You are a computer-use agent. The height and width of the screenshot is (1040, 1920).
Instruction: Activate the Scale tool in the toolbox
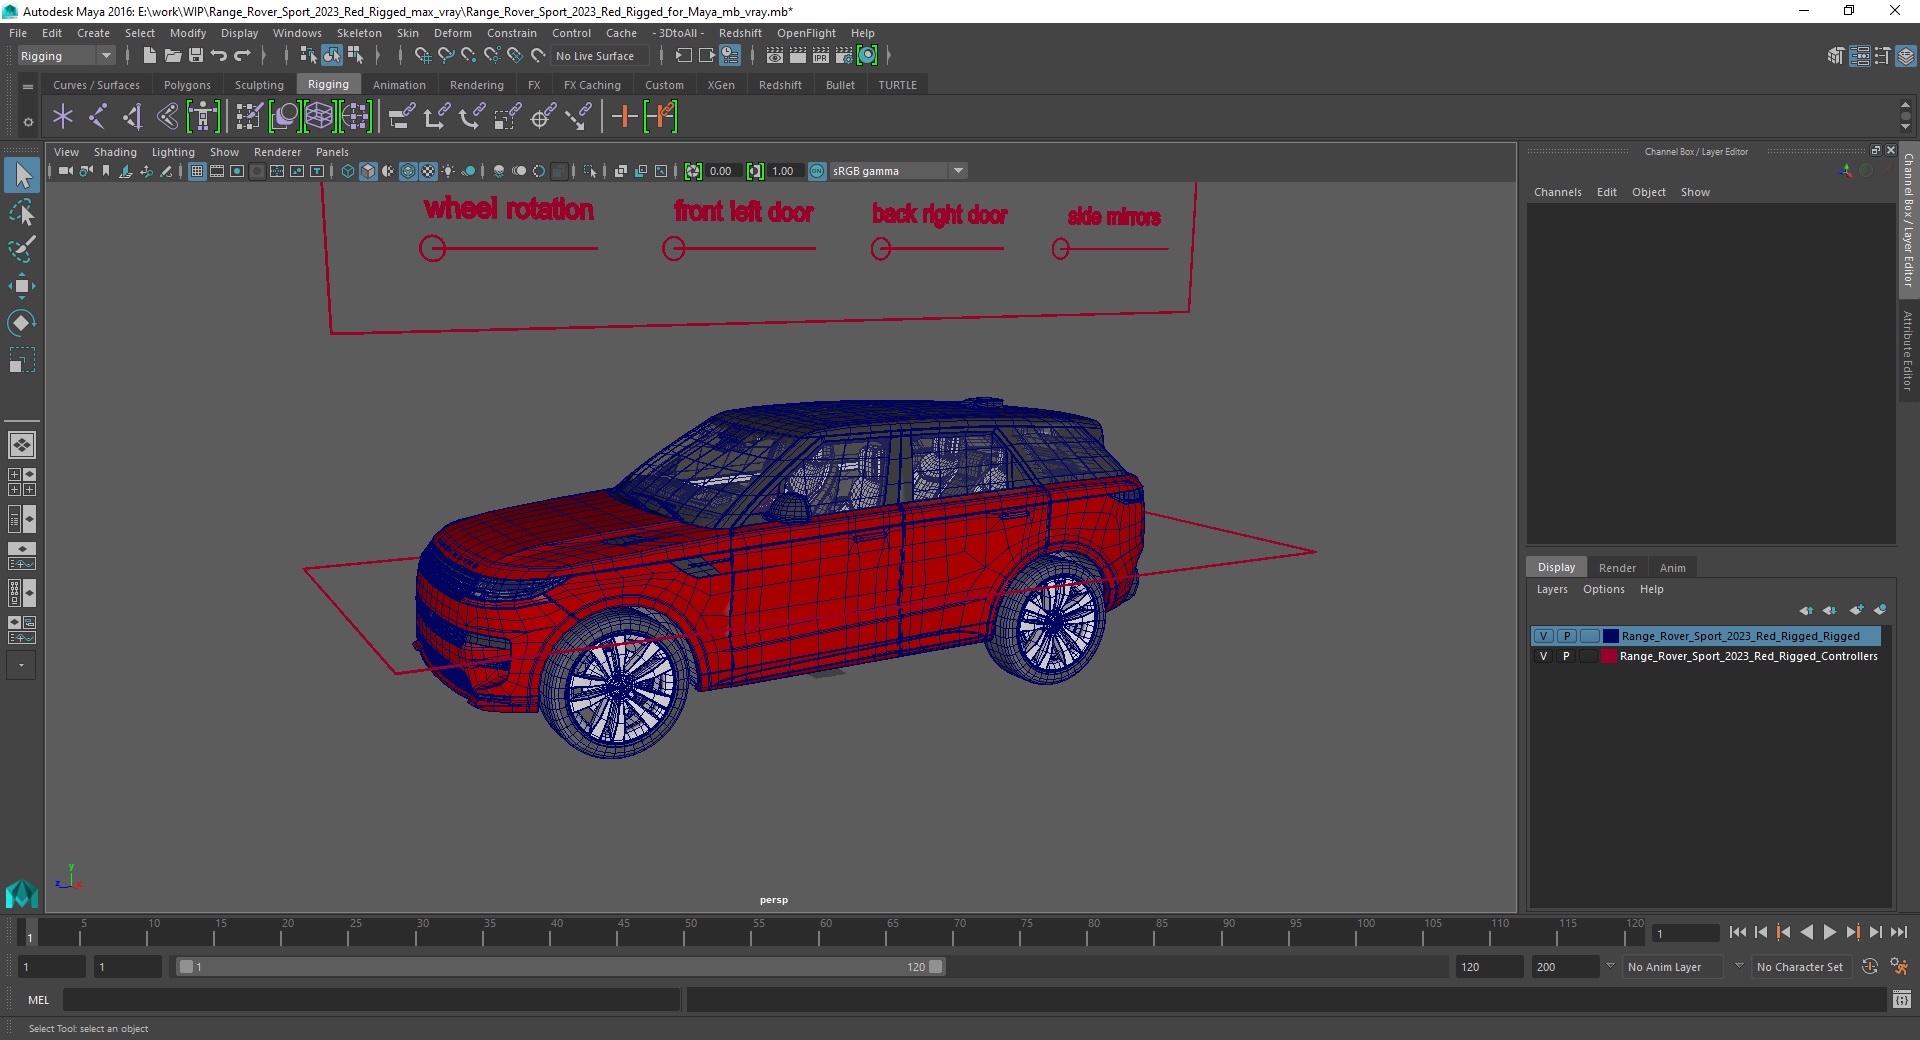[x=22, y=360]
